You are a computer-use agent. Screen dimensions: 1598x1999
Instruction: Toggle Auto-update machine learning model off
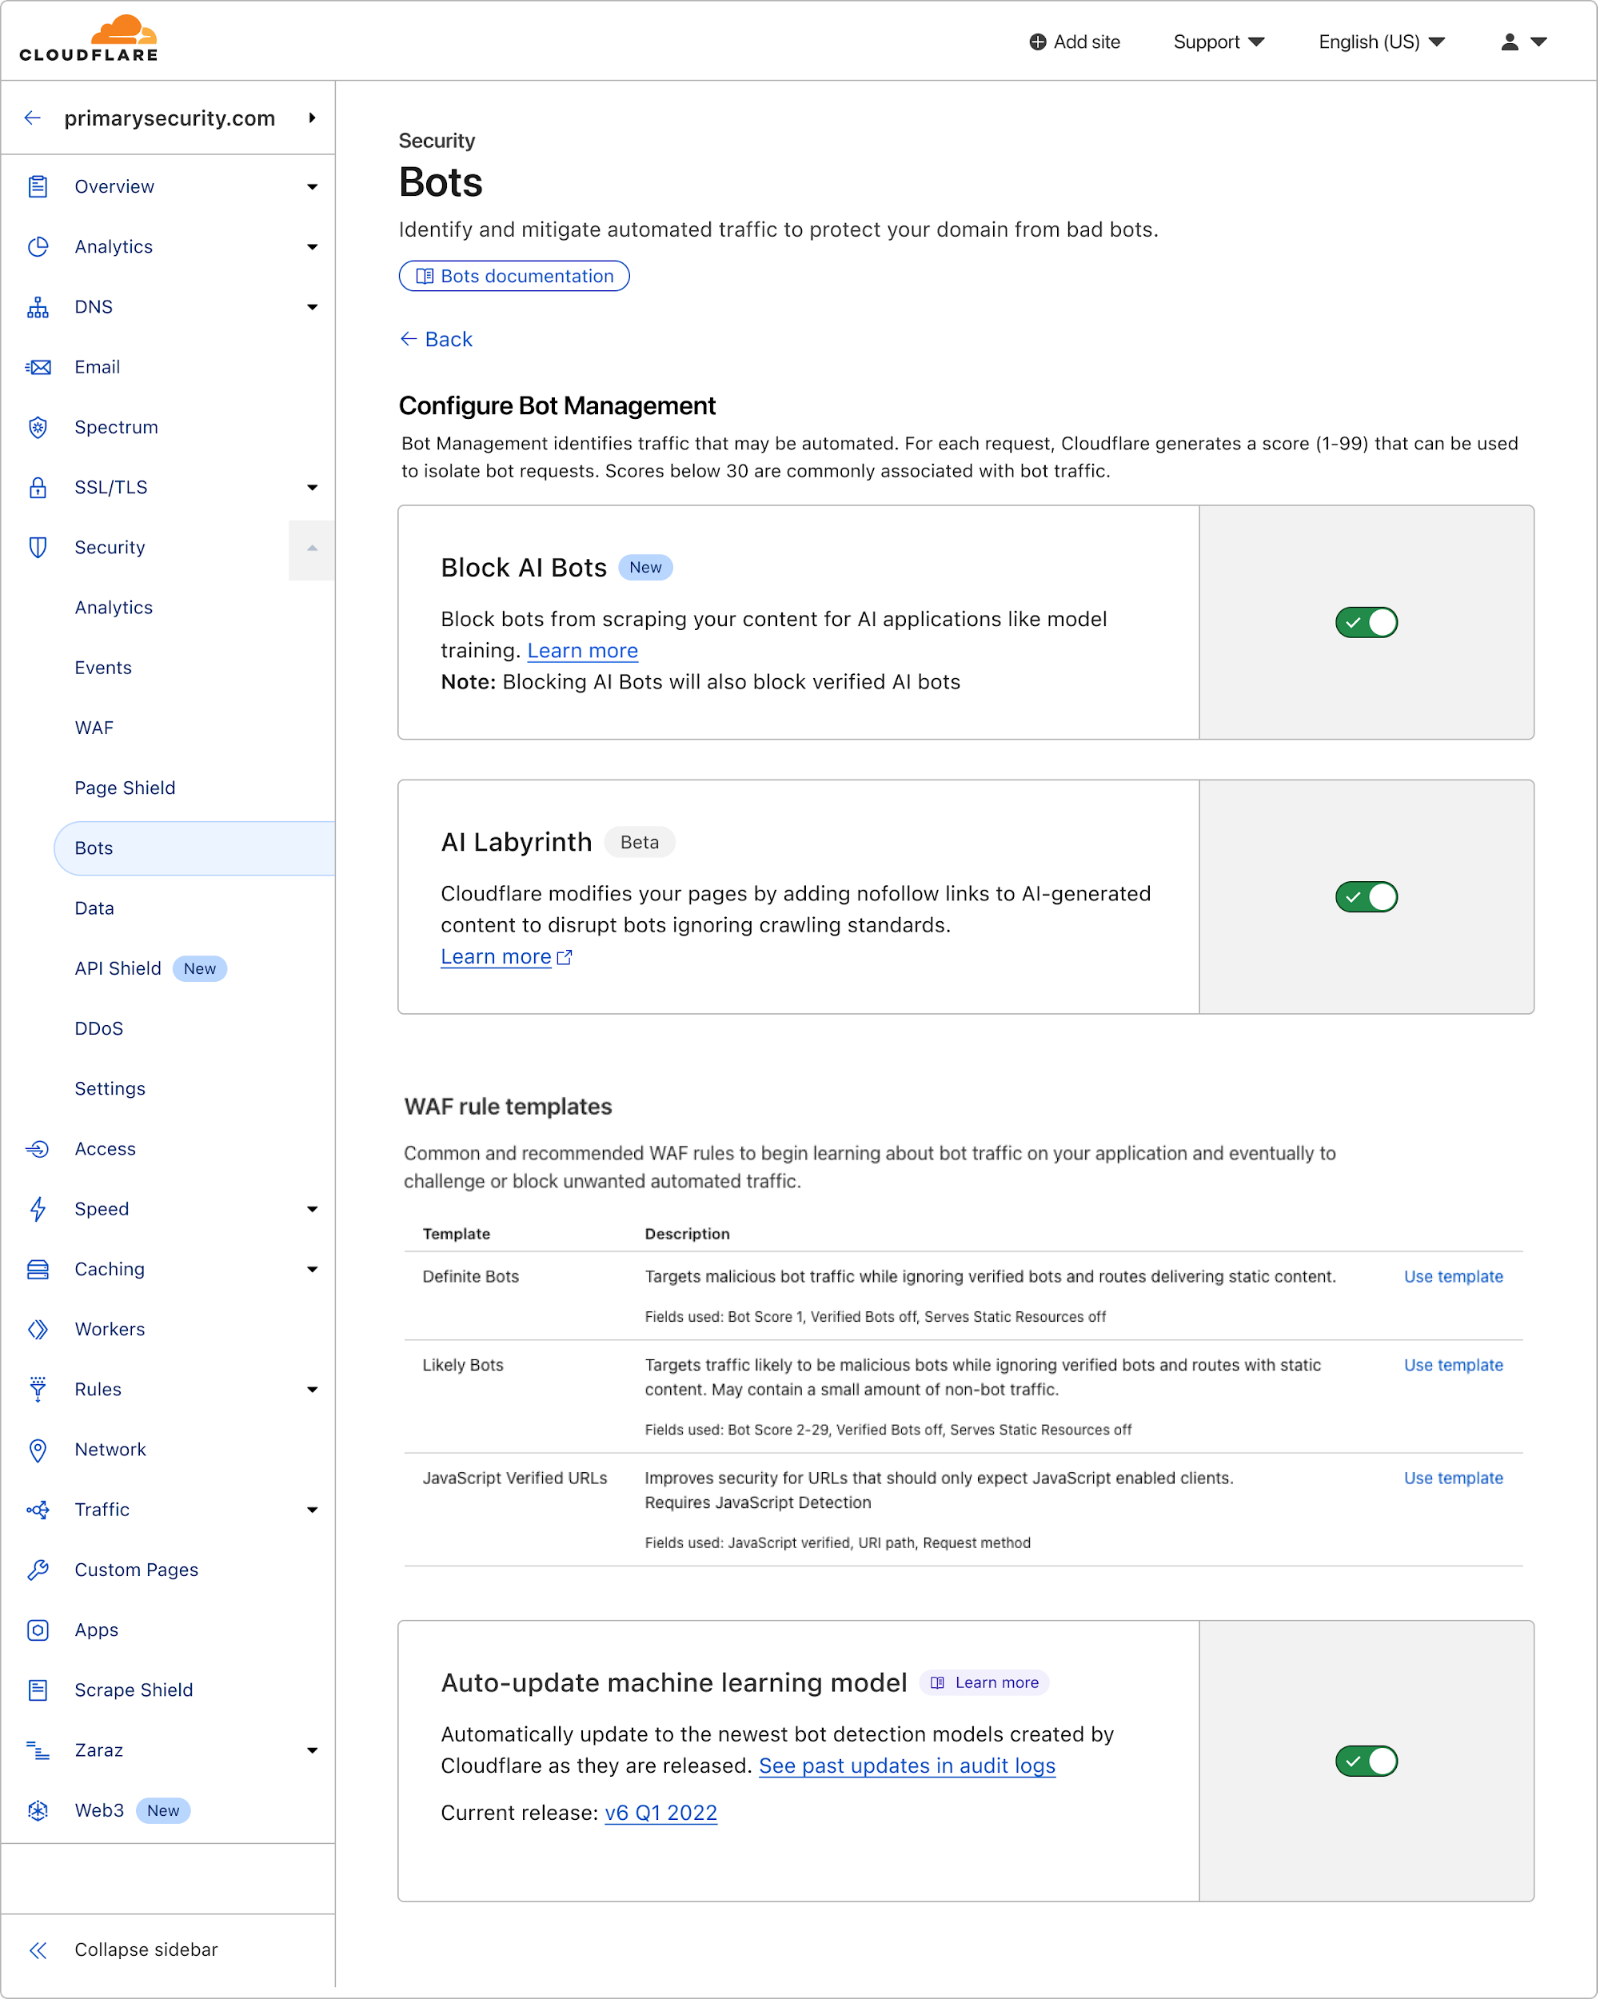coord(1366,1761)
